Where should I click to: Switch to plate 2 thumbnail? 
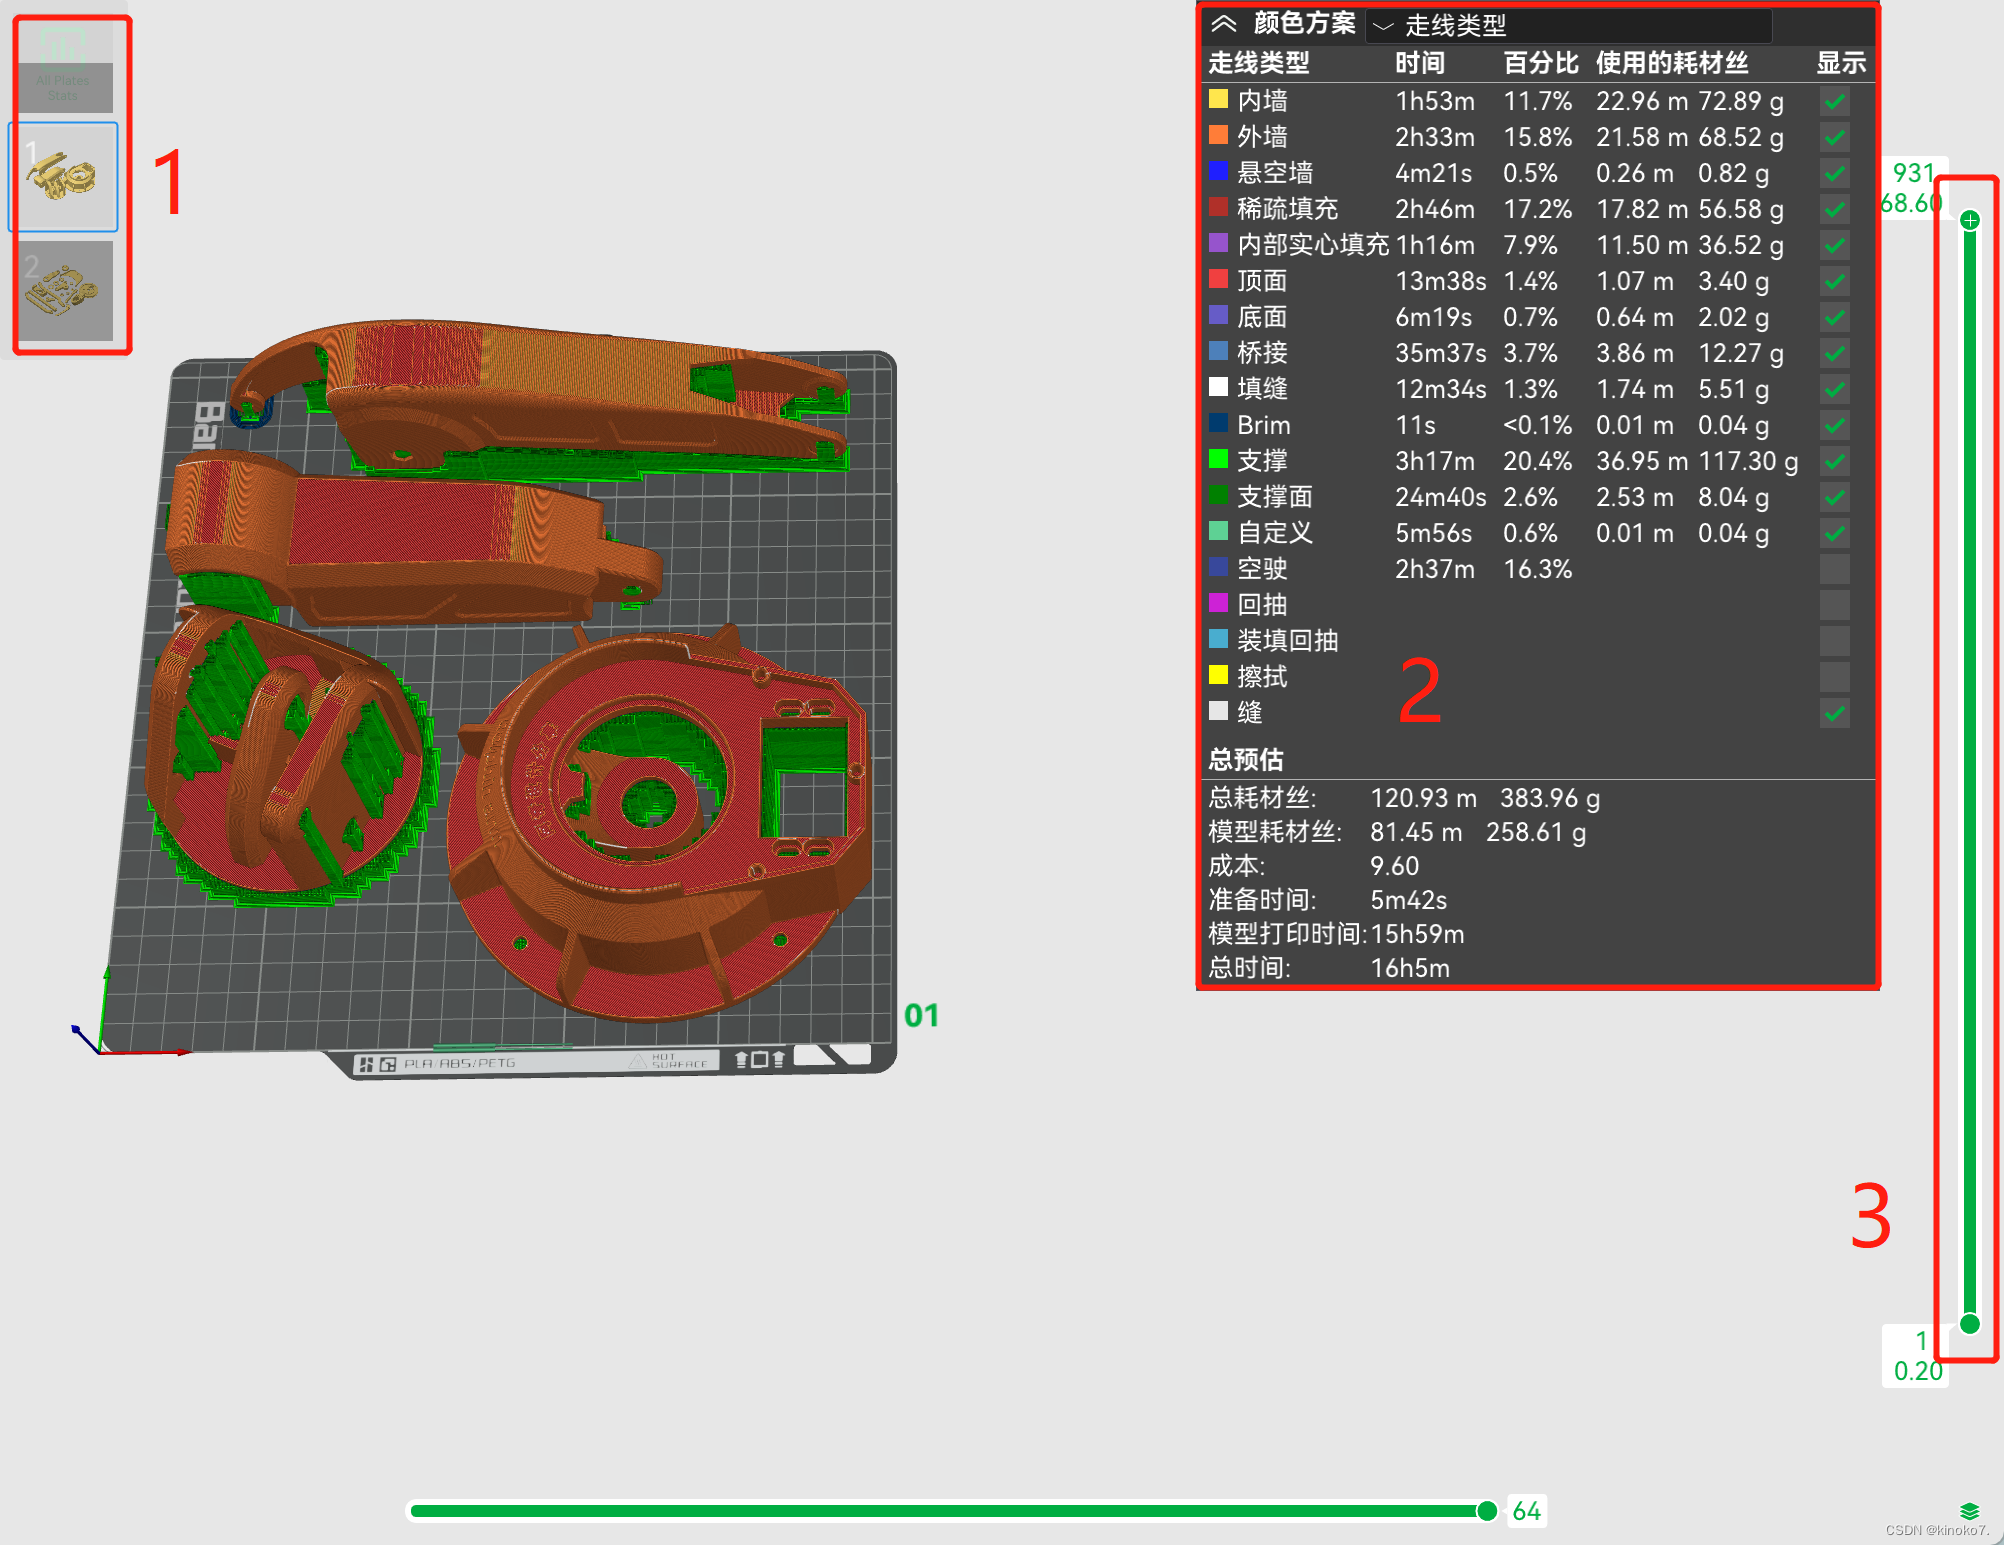63,290
